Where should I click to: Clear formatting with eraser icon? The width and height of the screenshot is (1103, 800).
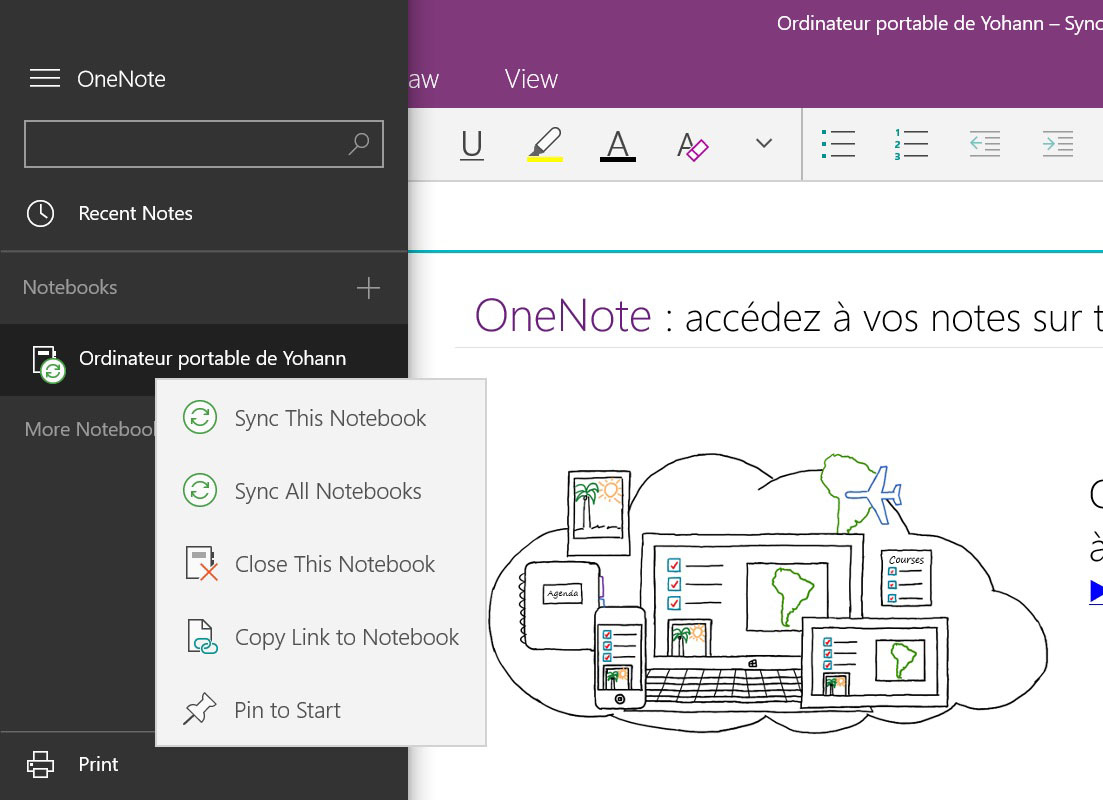(x=692, y=146)
